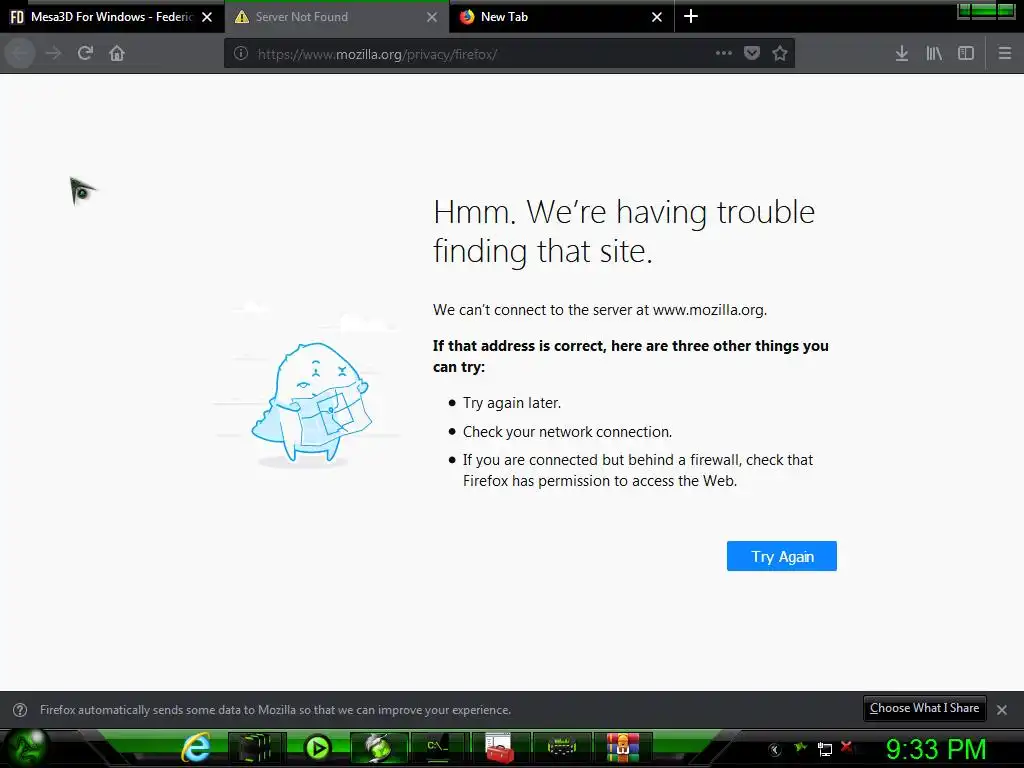The width and height of the screenshot is (1024, 768).
Task: Open the Downloads panel
Action: [902, 53]
